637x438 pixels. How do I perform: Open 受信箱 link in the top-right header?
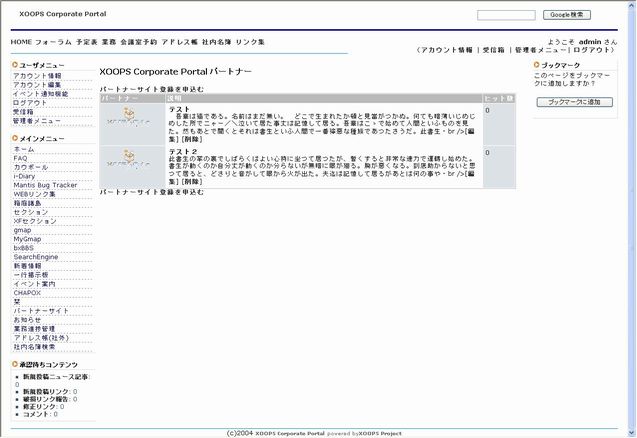pos(493,50)
